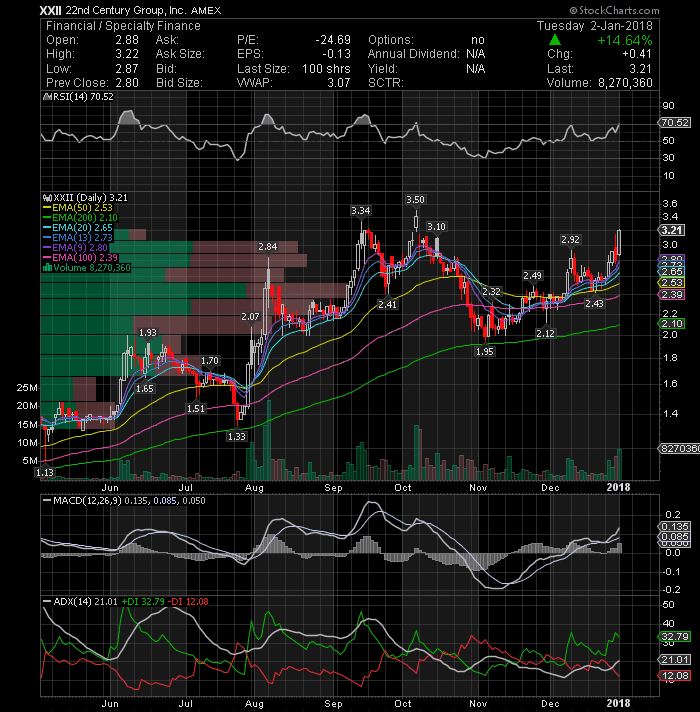Click the 2.07 price label
The height and width of the screenshot is (712, 700).
click(250, 316)
